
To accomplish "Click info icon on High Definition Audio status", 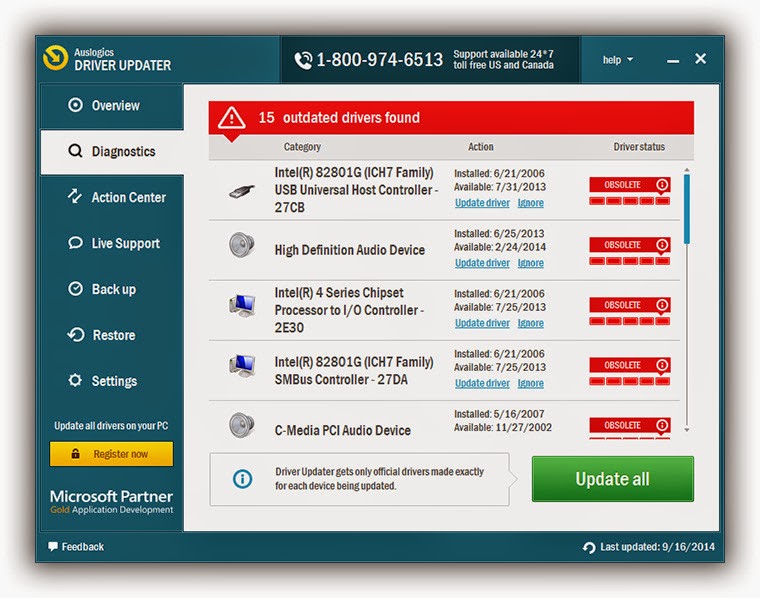I will click(662, 245).
